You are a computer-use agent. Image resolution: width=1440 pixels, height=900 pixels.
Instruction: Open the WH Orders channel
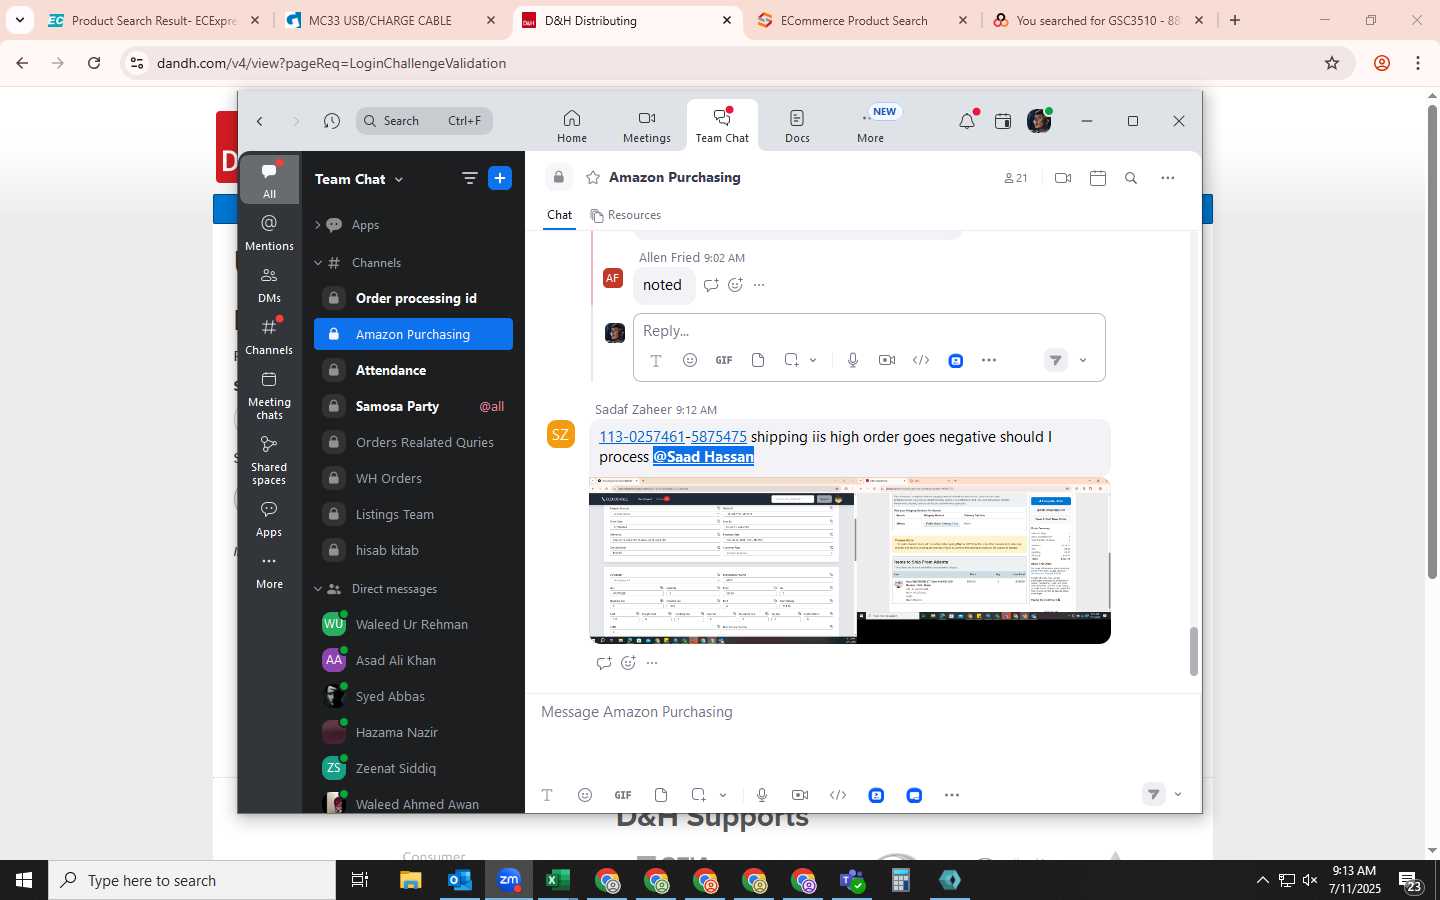pos(413,478)
